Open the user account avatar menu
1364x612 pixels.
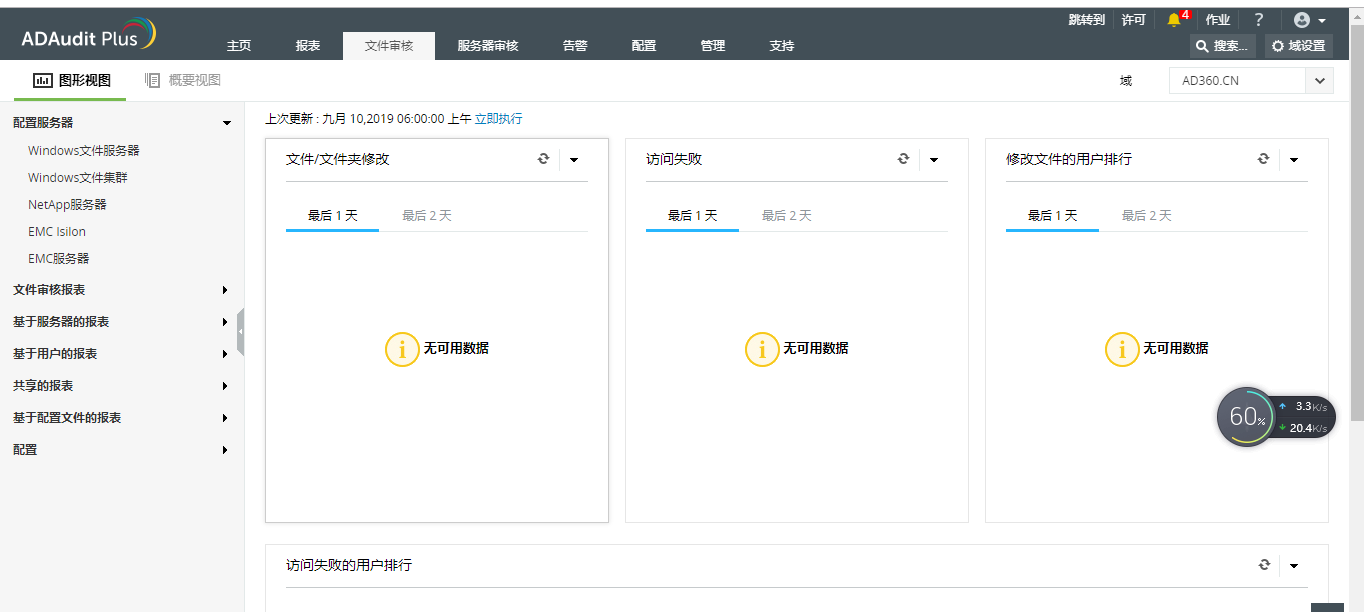click(1309, 20)
